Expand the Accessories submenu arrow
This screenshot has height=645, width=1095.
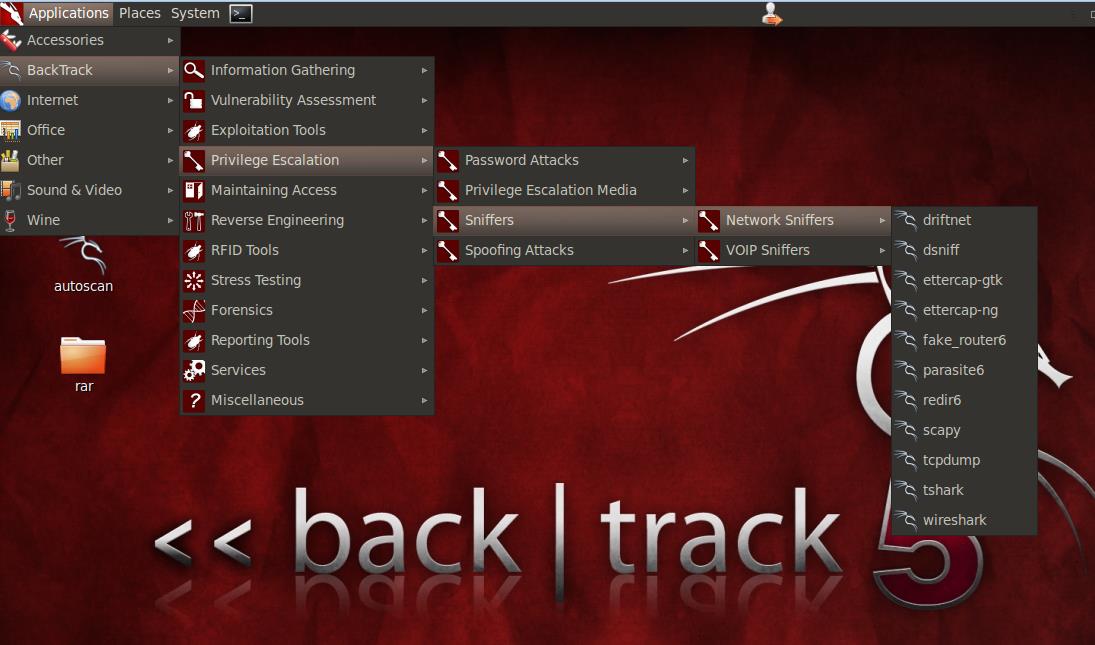(170, 40)
